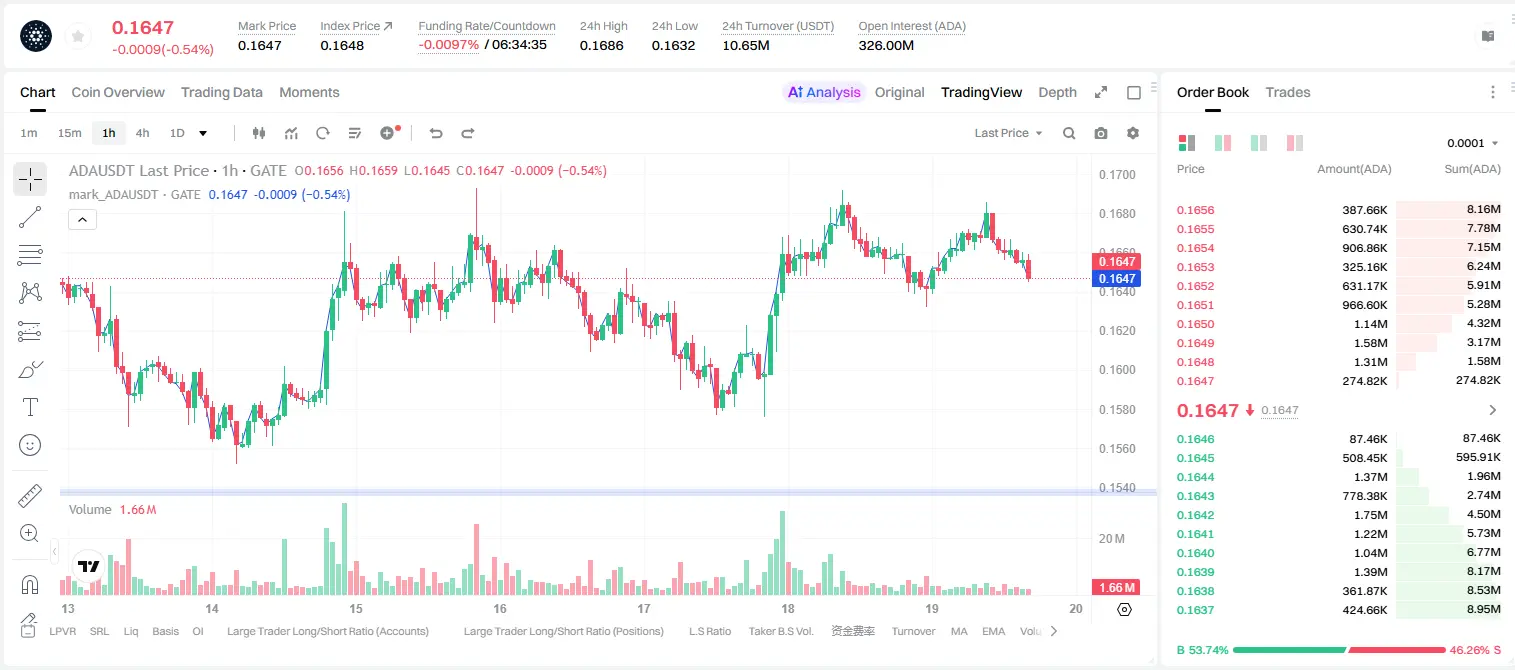1515x670 pixels.
Task: Open the candlestick chart style icon
Action: [x=259, y=133]
